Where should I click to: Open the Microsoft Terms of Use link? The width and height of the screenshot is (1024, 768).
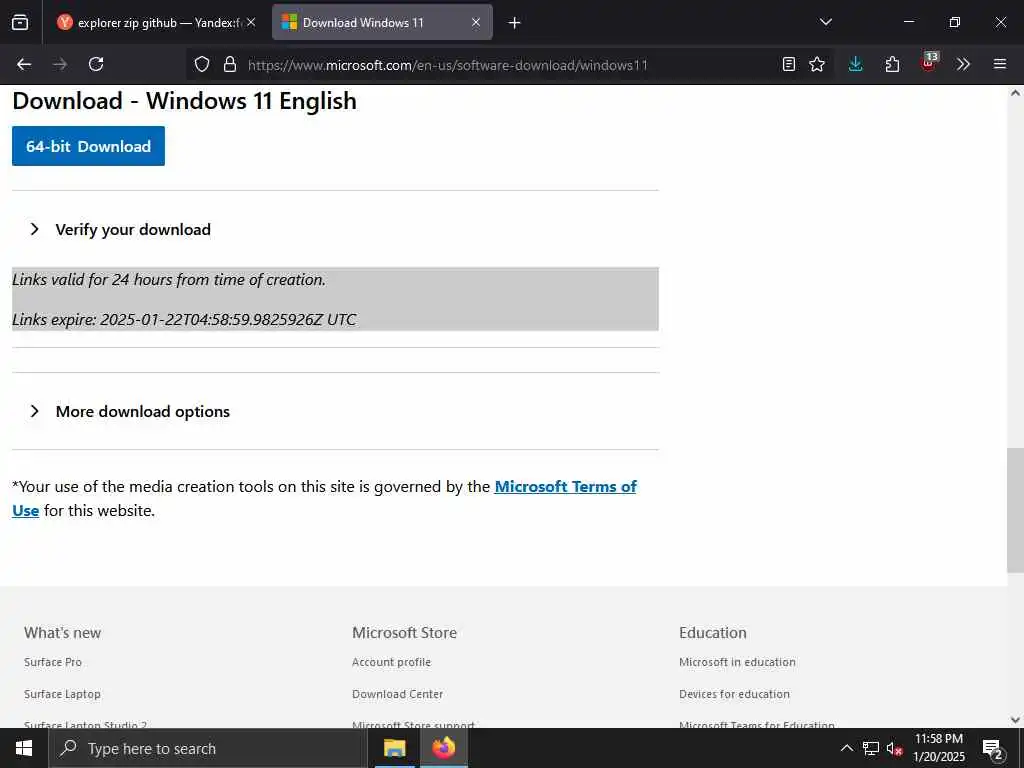click(566, 487)
